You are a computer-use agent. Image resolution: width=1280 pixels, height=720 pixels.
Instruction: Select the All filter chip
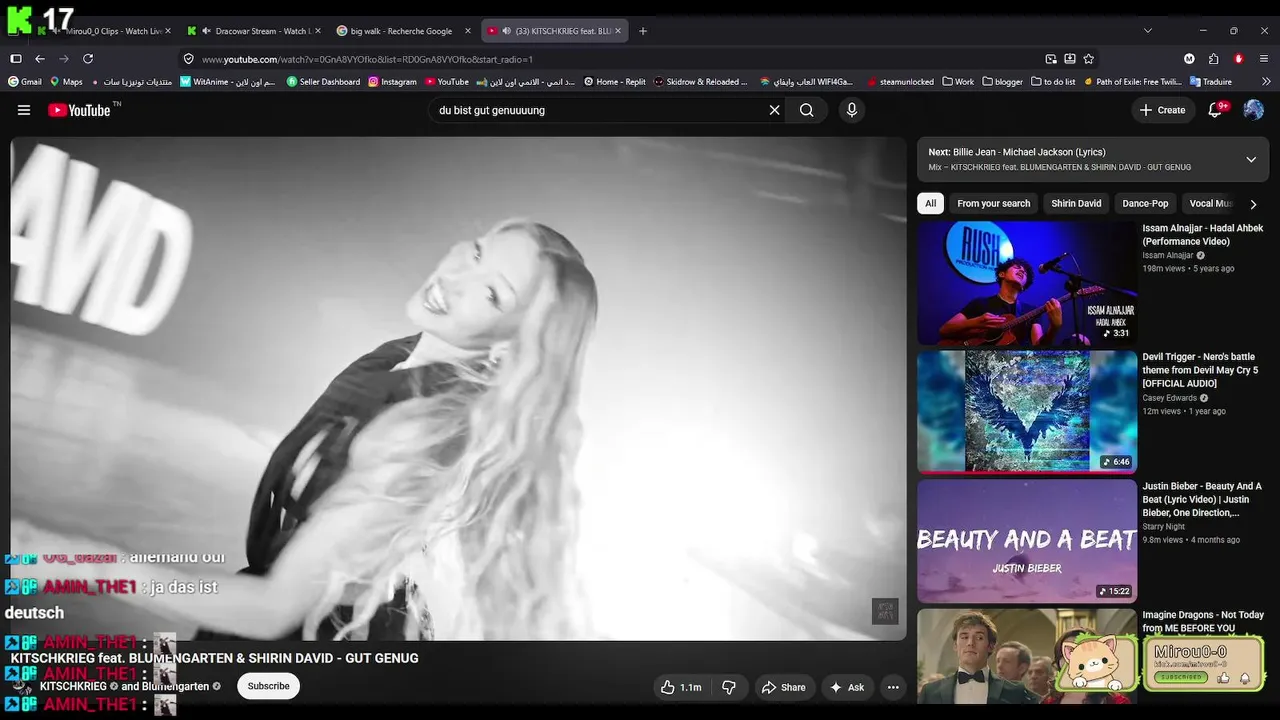(930, 203)
